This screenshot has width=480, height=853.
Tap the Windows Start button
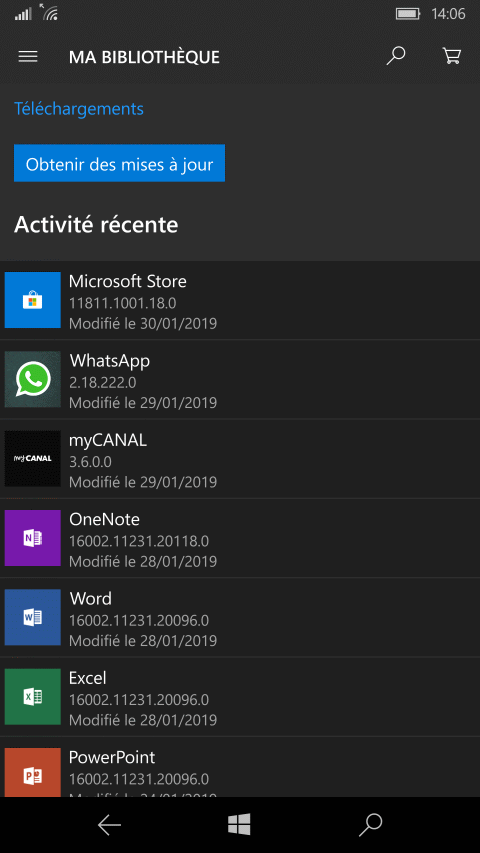coord(239,825)
